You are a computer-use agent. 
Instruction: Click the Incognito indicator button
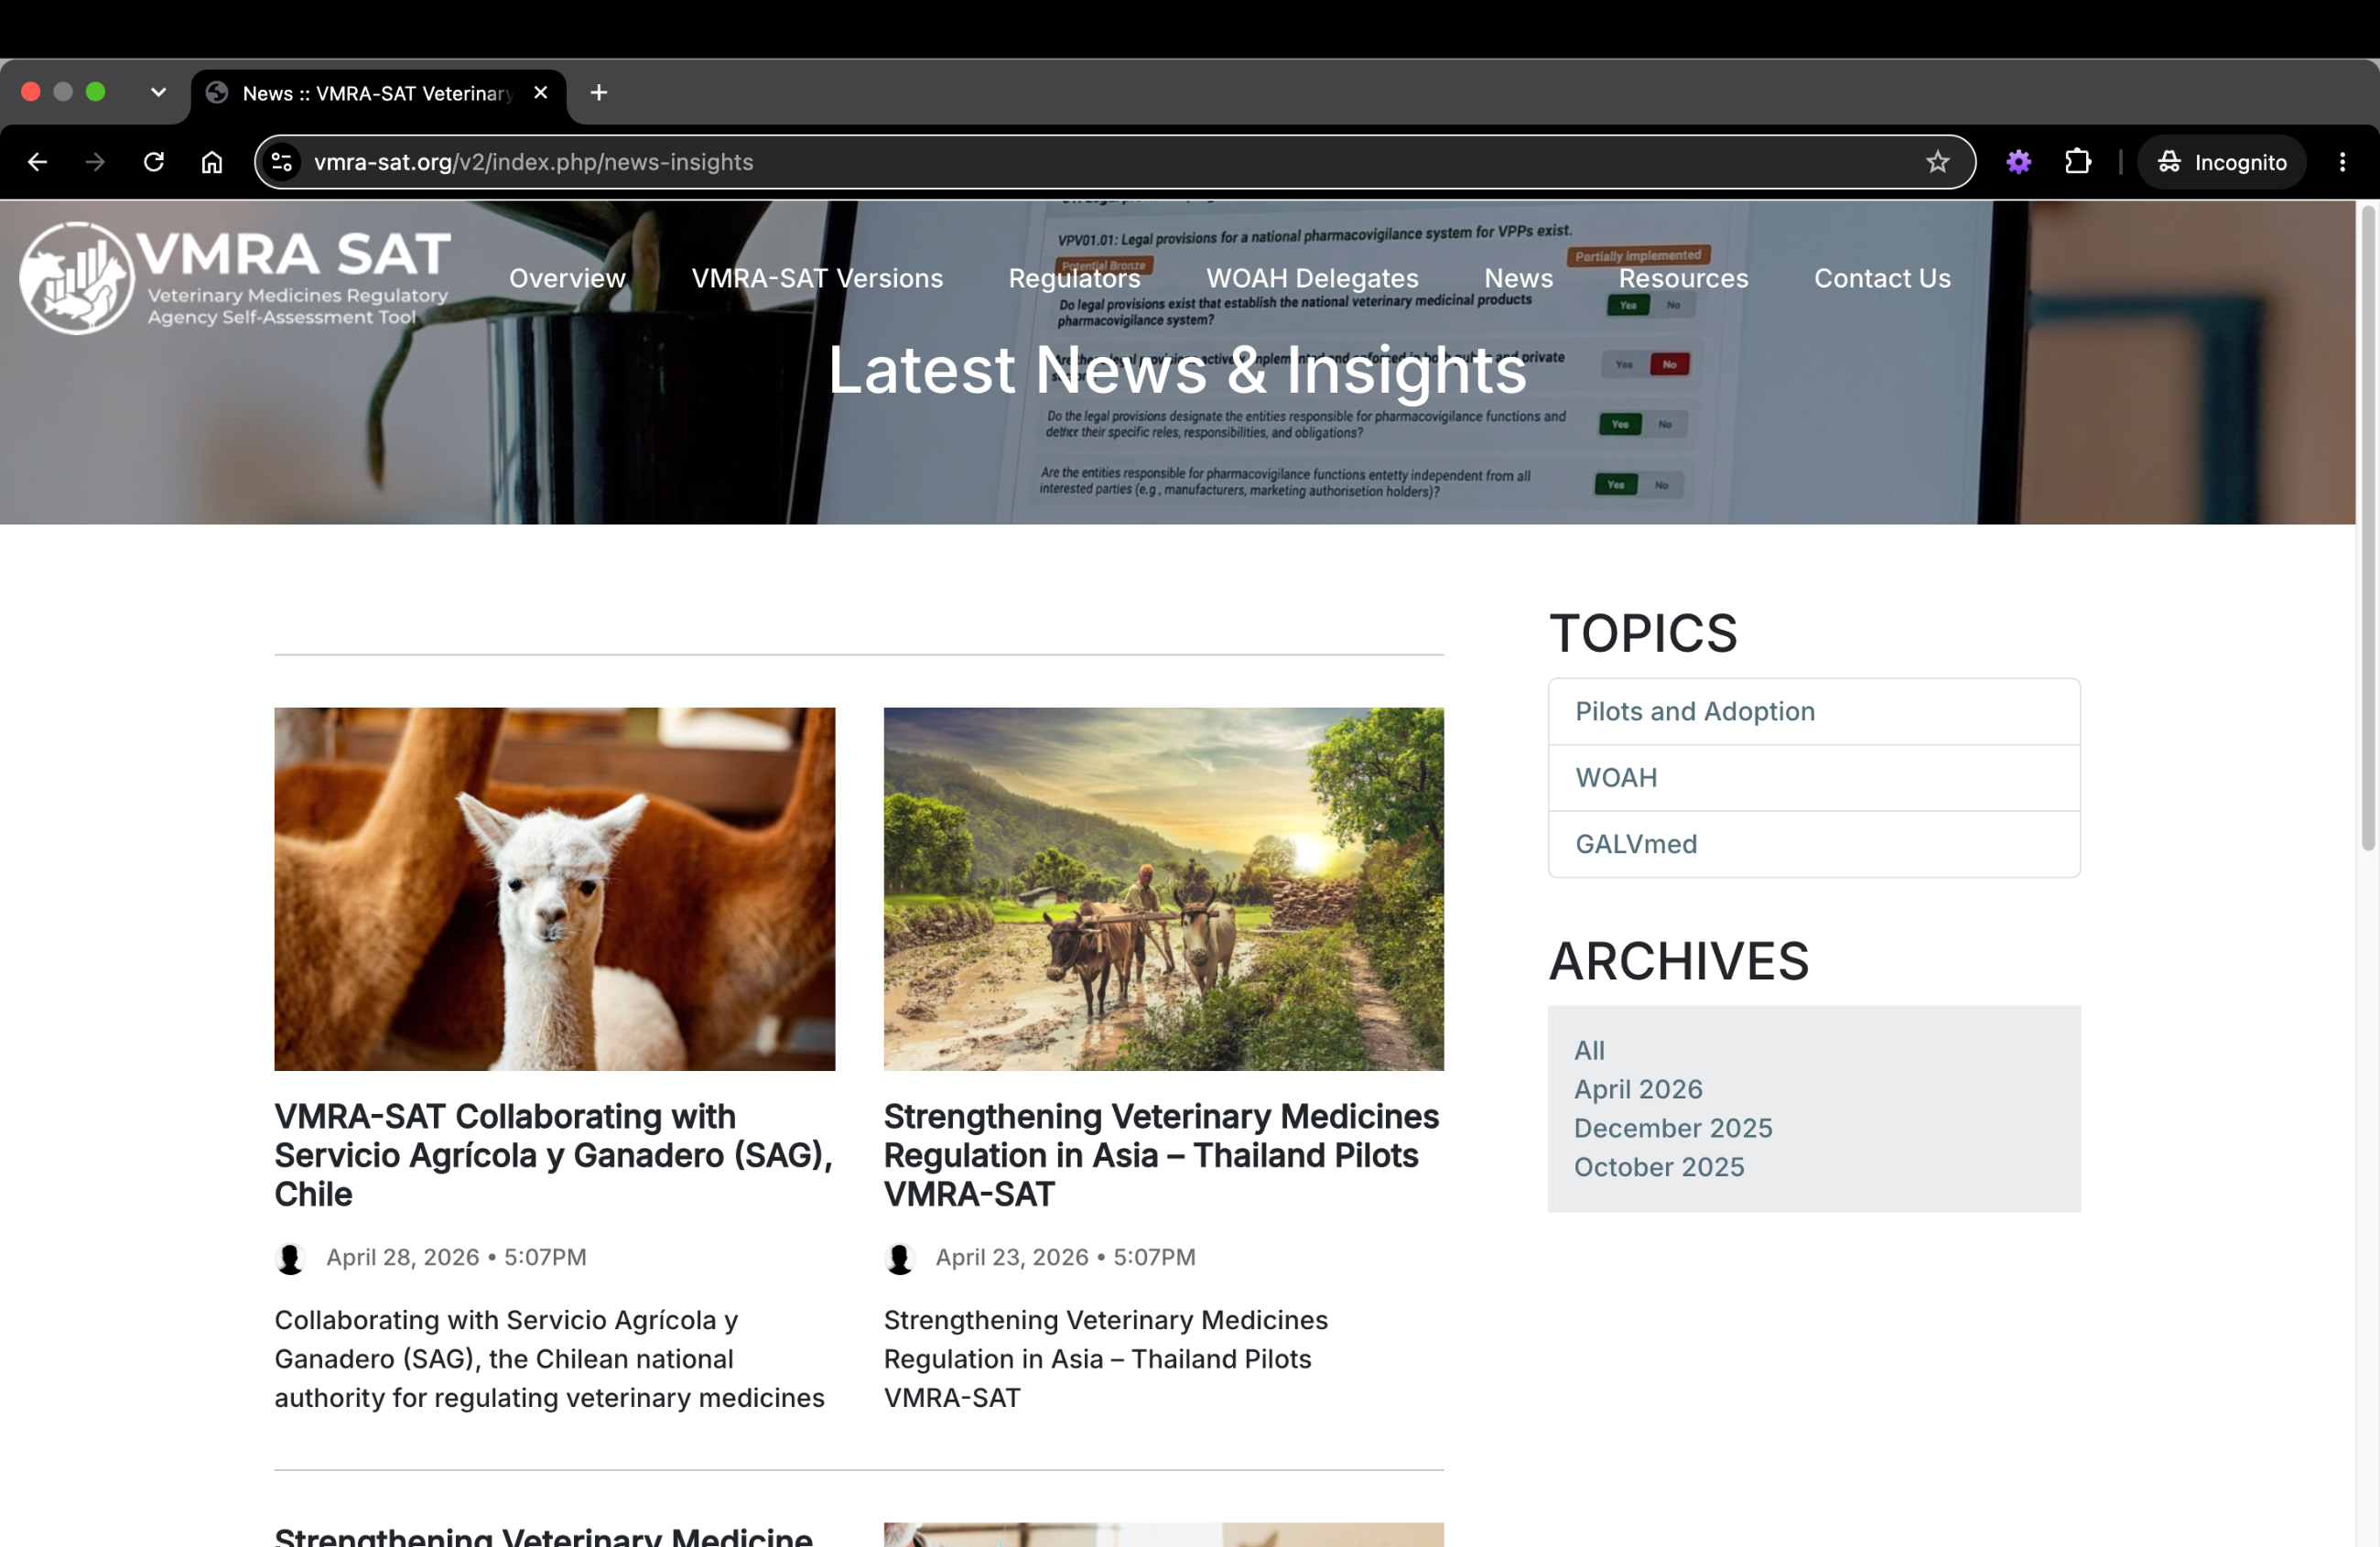pos(2221,162)
